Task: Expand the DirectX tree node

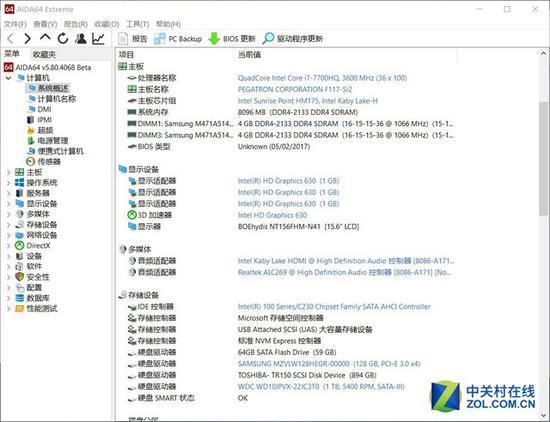Action: pyautogui.click(x=8, y=246)
